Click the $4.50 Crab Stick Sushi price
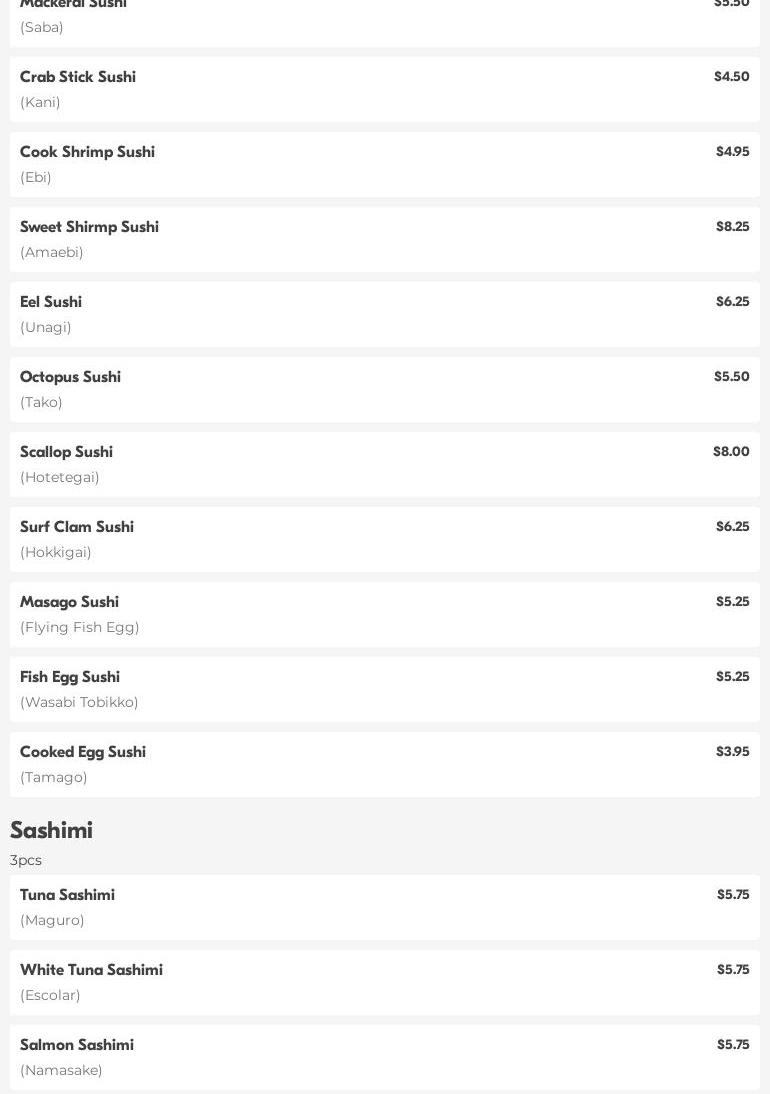 731,77
